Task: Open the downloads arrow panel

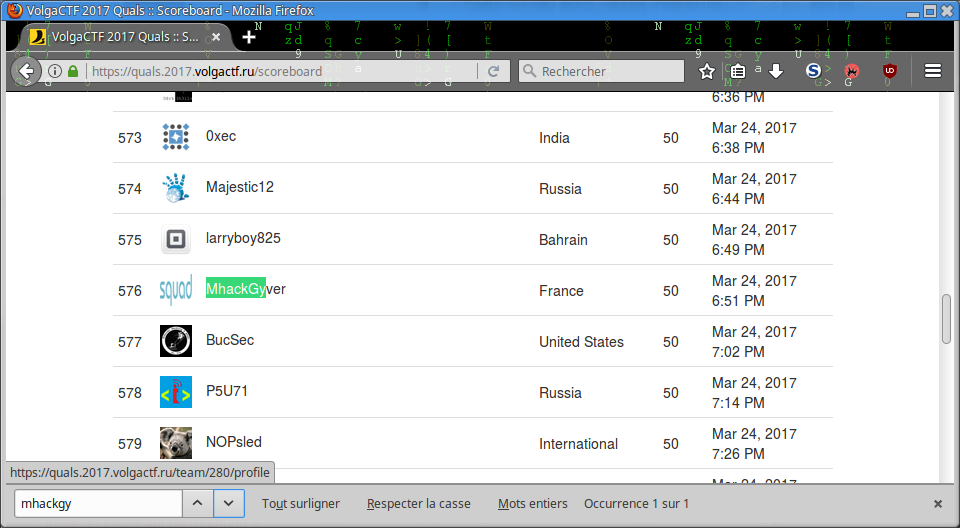Action: (x=776, y=71)
